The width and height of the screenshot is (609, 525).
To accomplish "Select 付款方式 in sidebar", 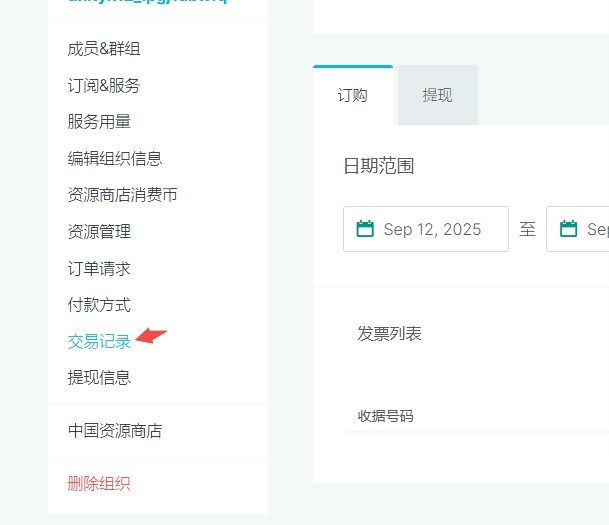I will [x=99, y=305].
